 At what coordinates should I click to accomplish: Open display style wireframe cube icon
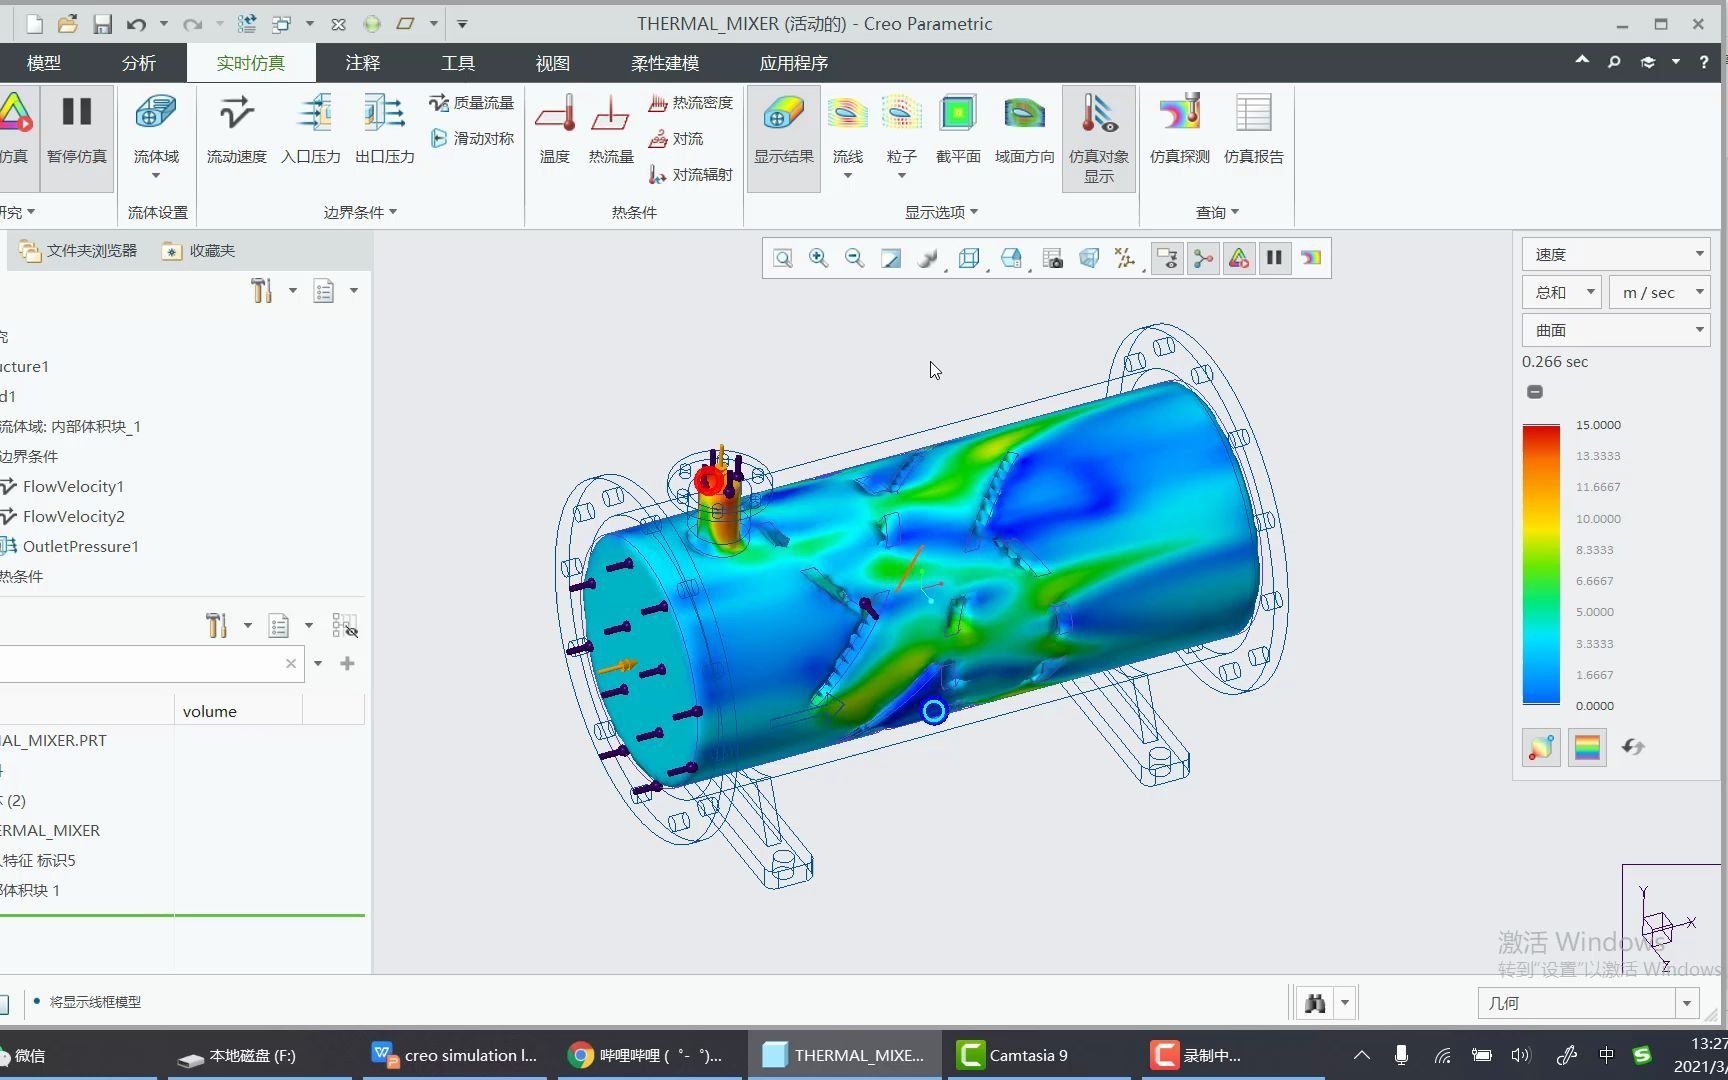(968, 259)
